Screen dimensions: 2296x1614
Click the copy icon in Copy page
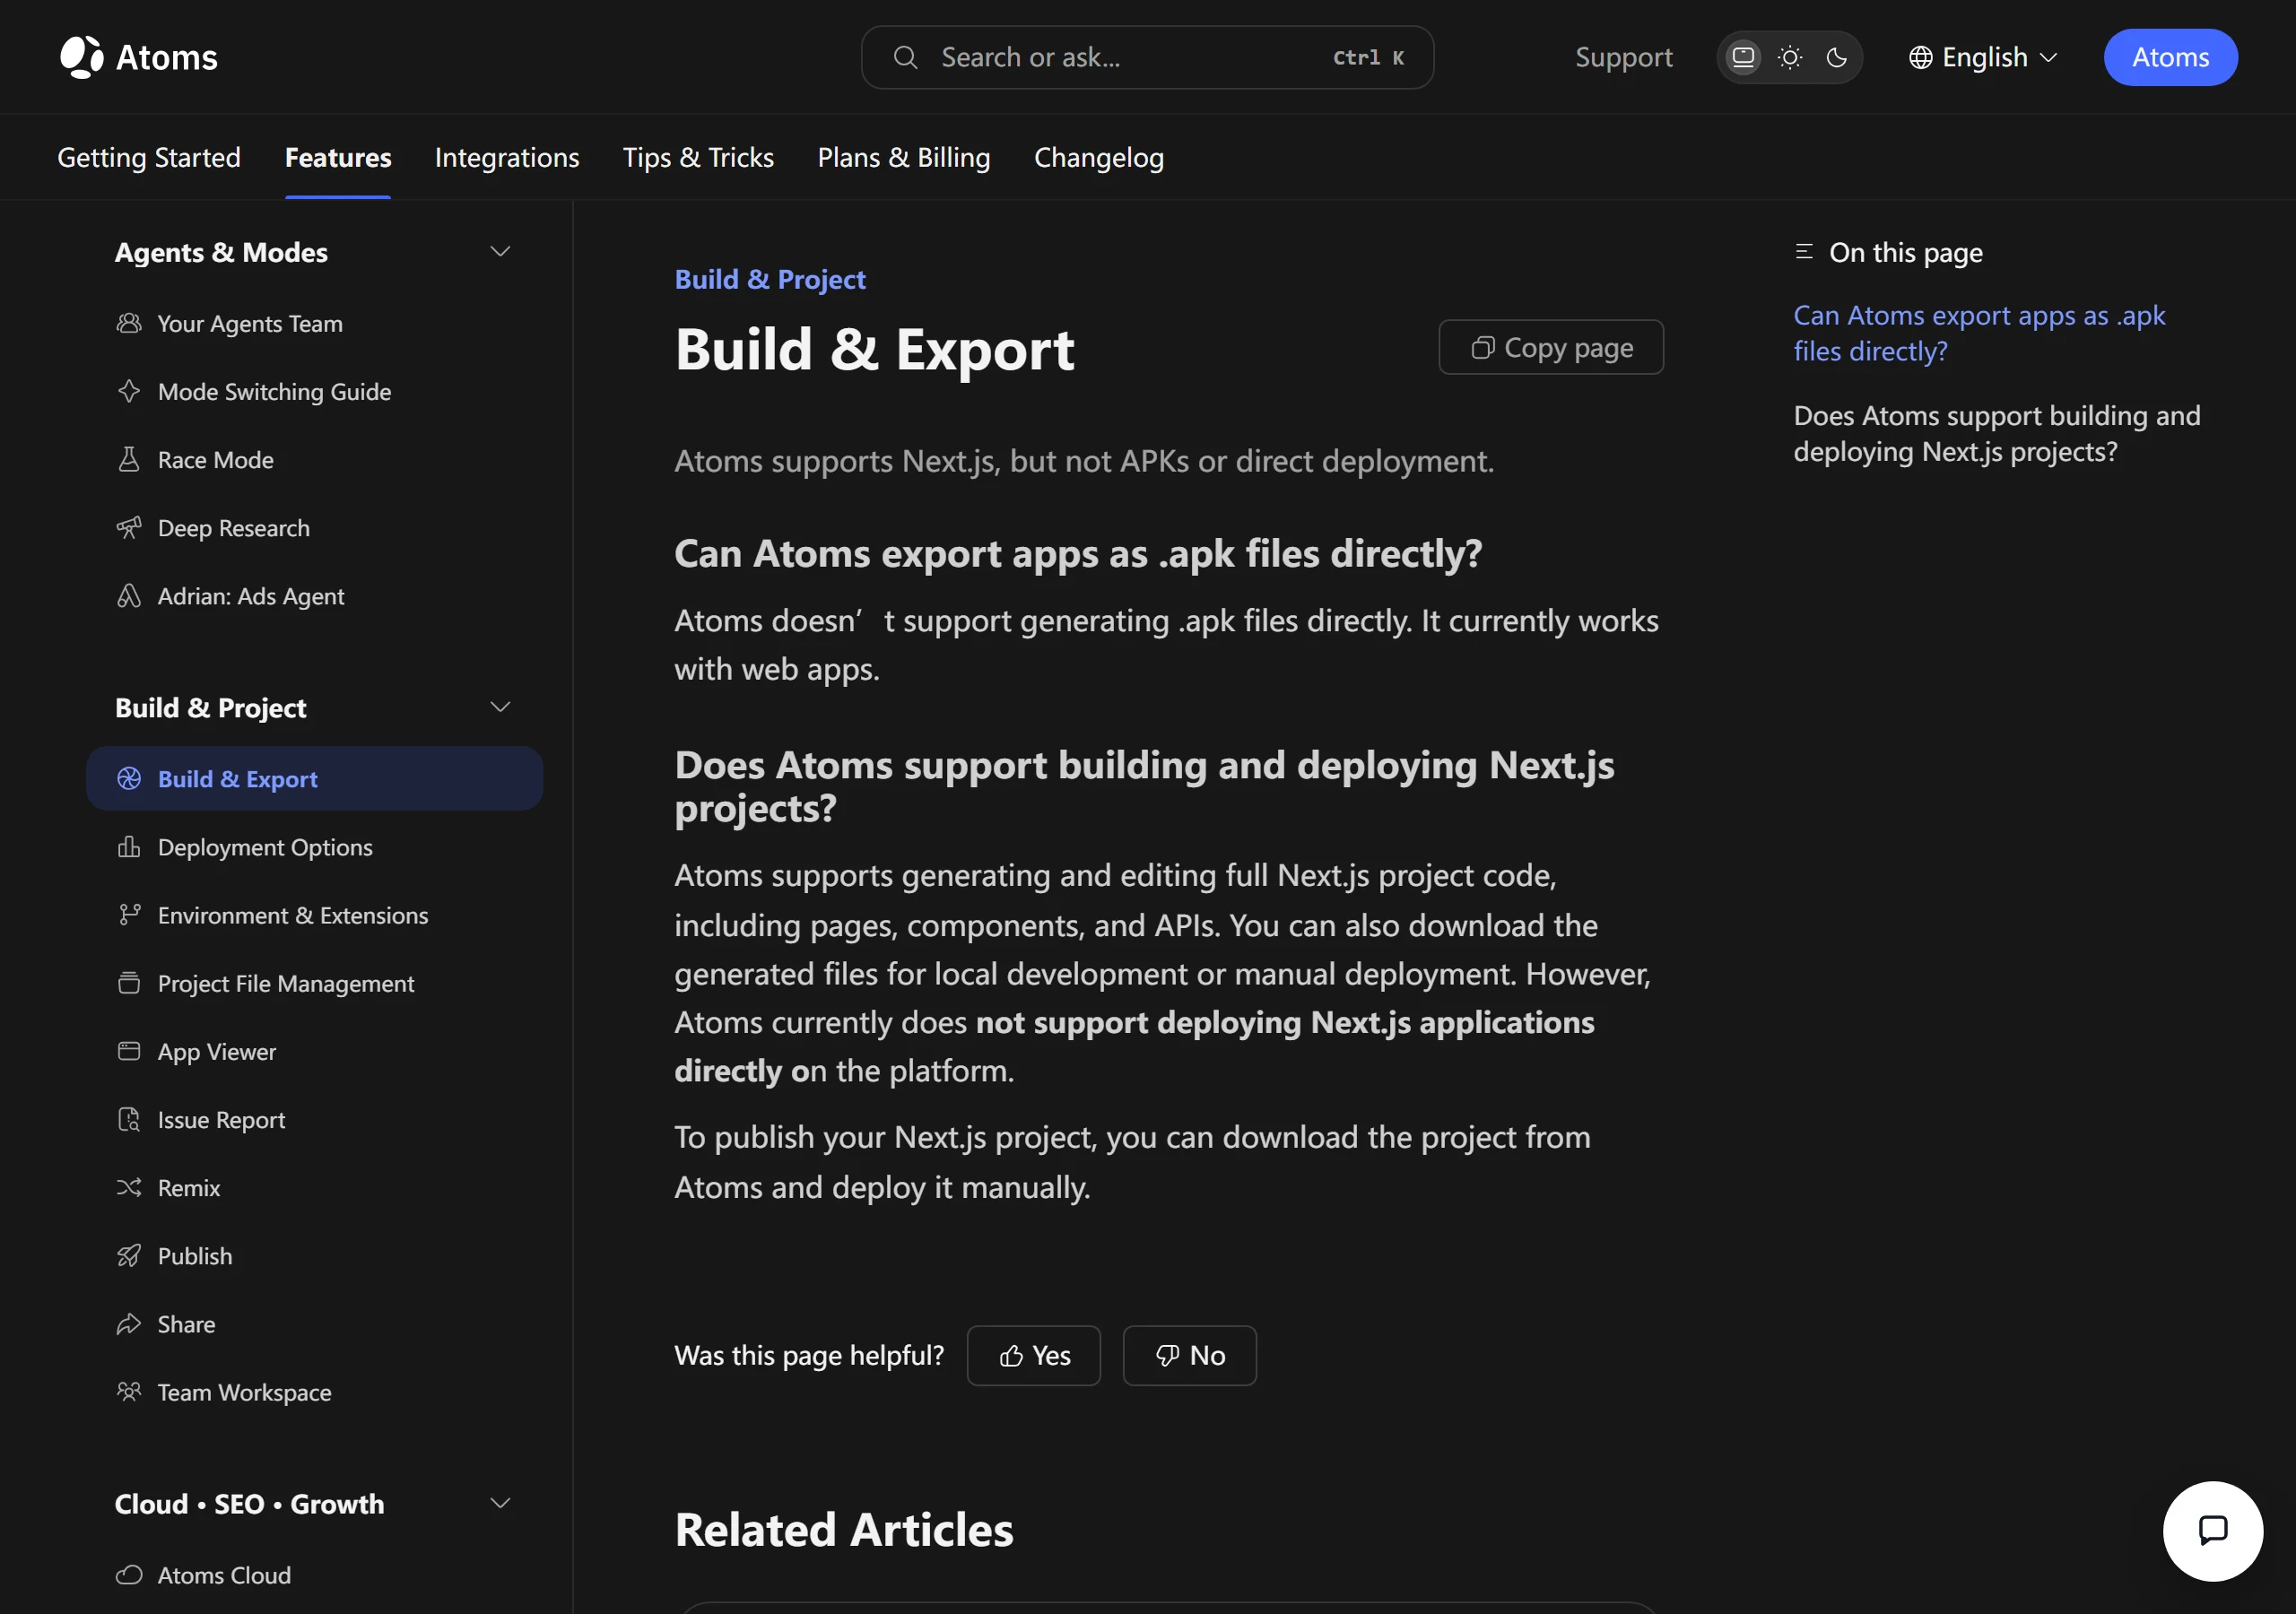click(x=1483, y=347)
